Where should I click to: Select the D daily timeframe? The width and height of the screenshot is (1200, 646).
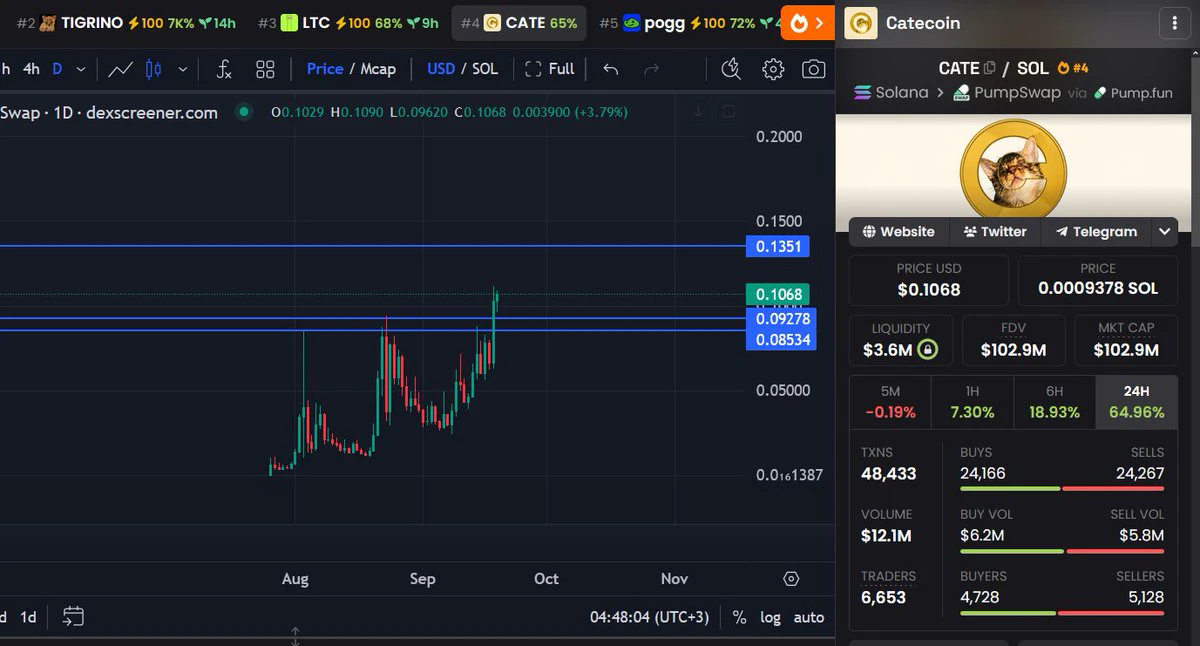click(57, 69)
